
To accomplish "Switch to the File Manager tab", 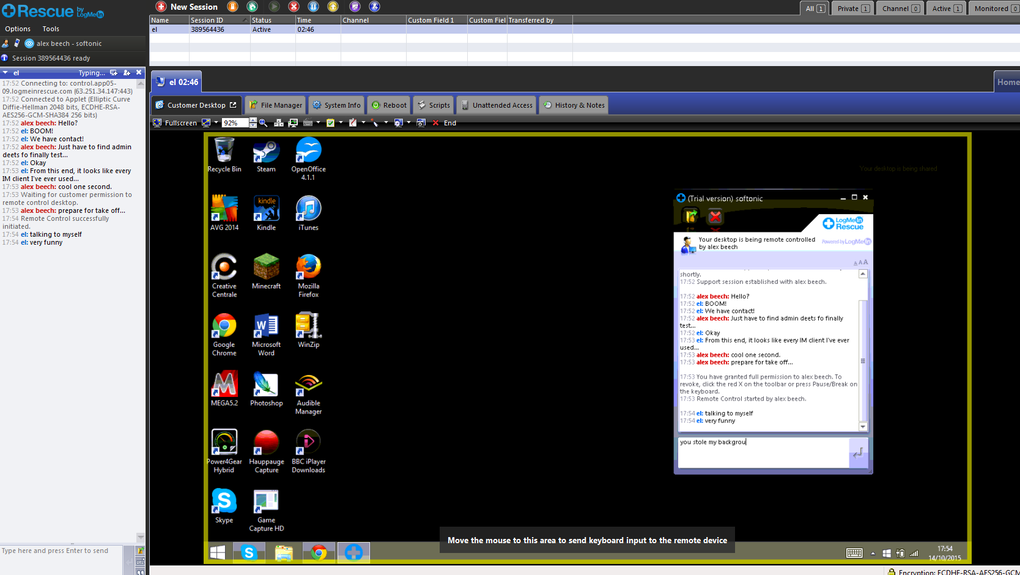I will coord(276,105).
